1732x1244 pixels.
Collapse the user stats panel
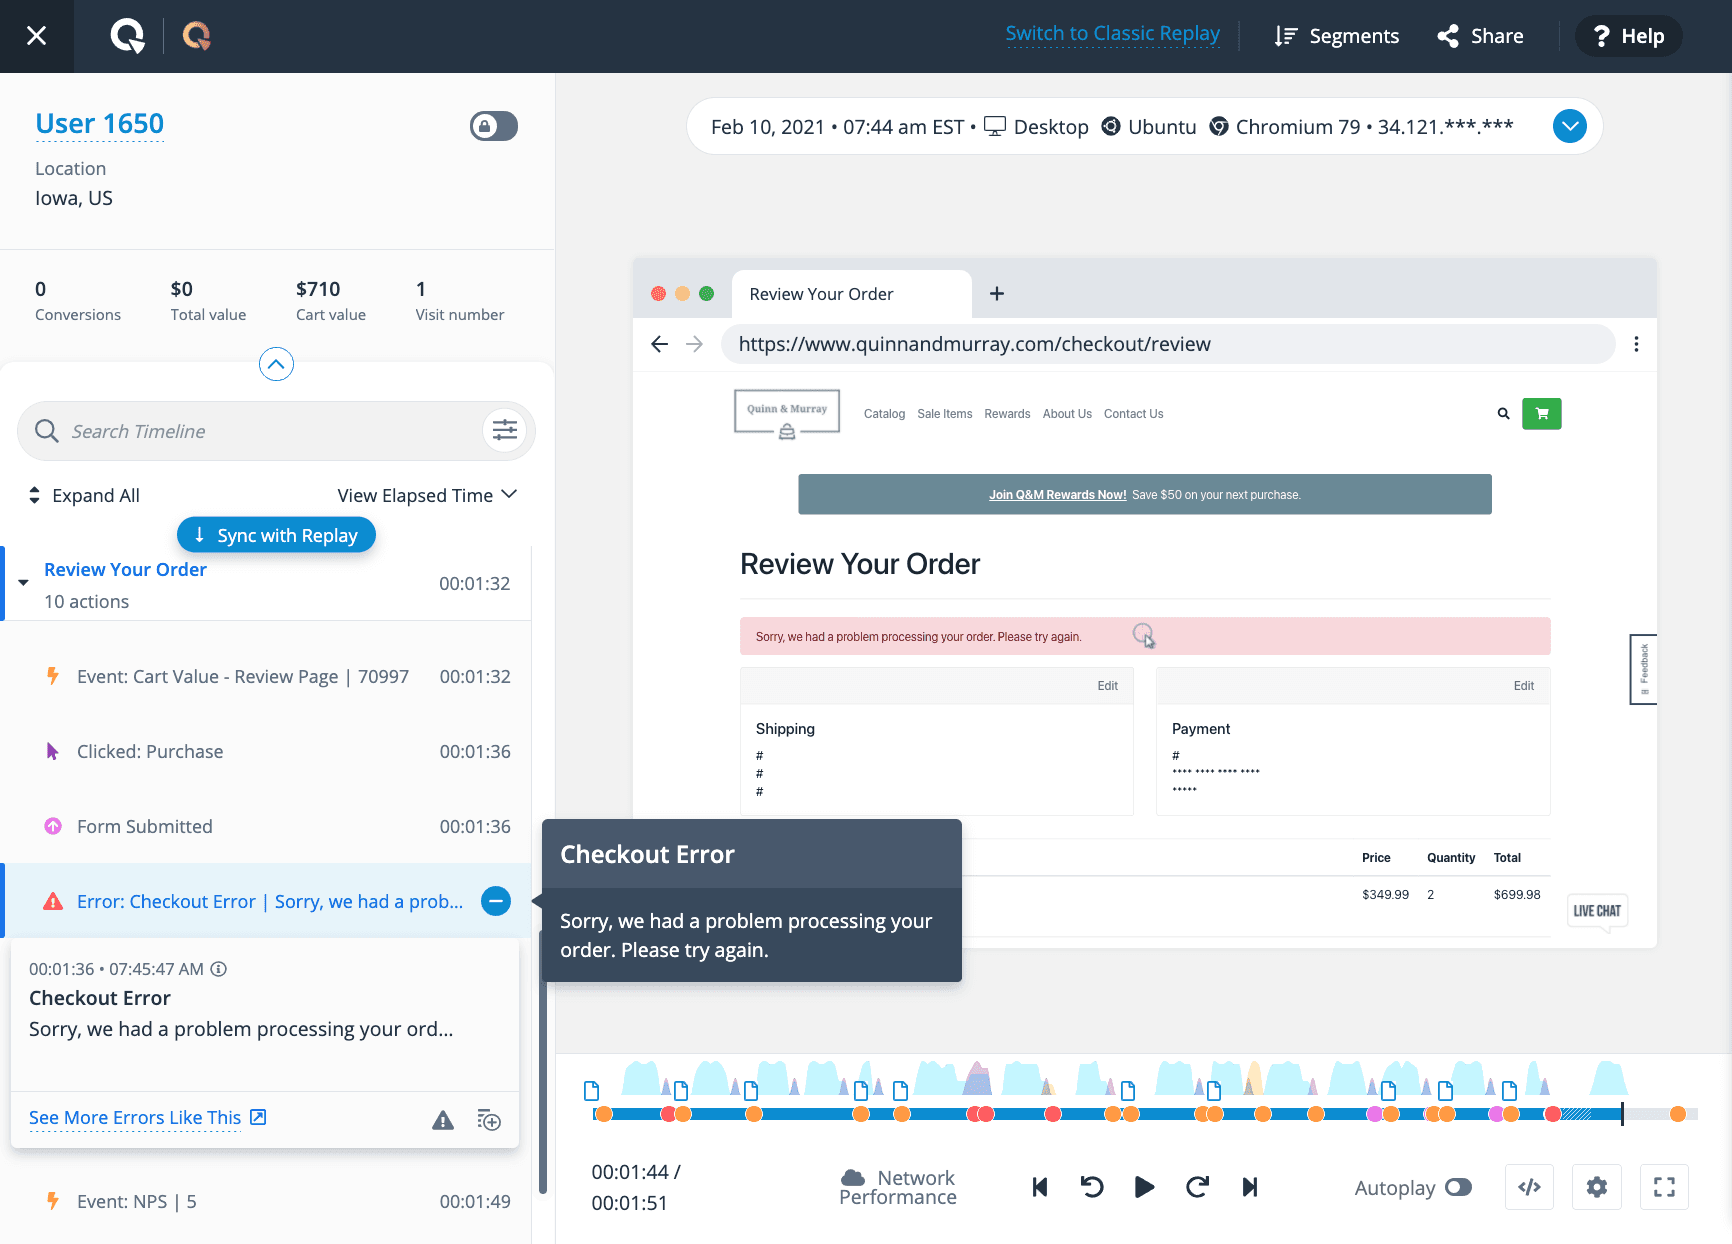coord(276,364)
